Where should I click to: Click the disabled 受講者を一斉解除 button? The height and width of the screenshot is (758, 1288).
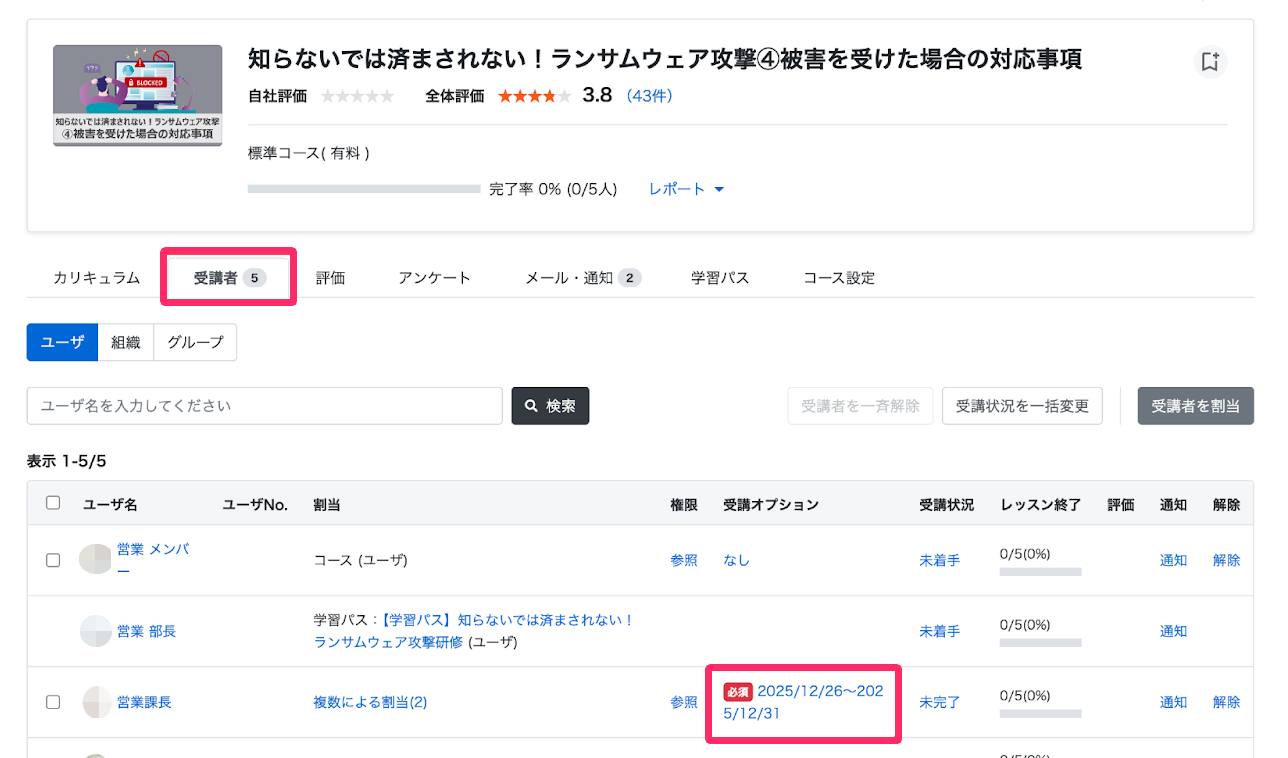(x=860, y=406)
